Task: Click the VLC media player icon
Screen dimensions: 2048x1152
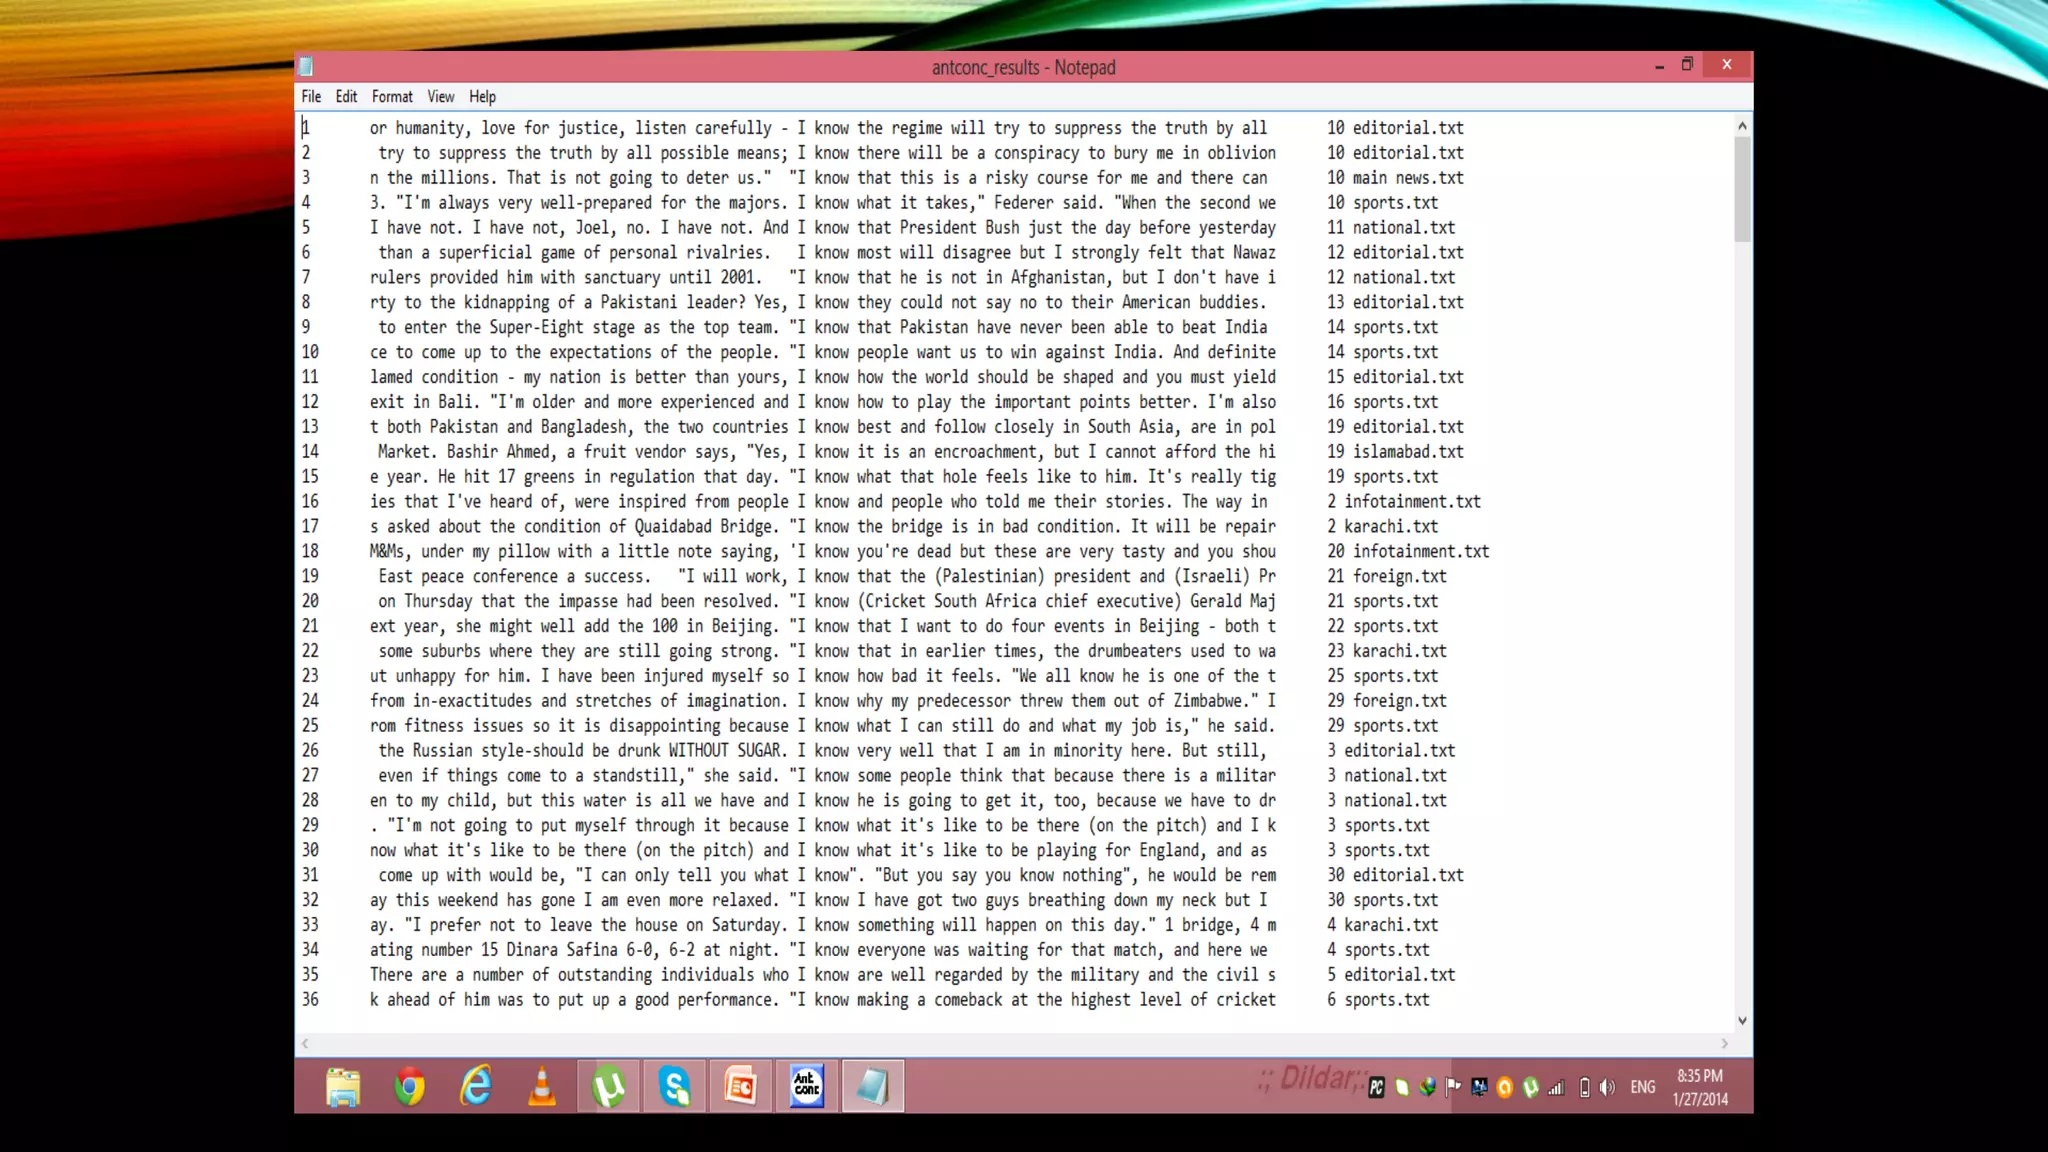Action: [x=542, y=1087]
